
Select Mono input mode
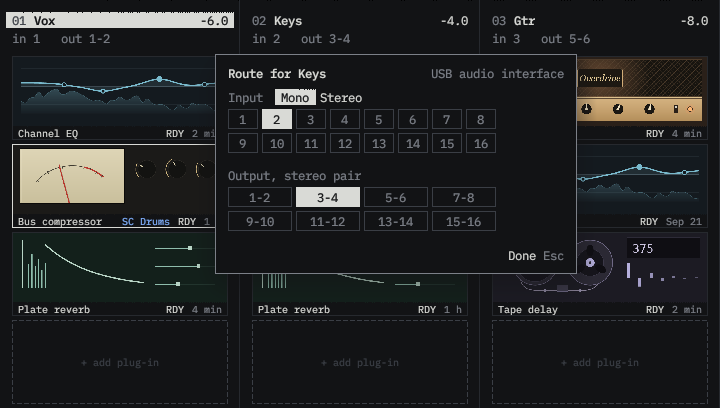295,98
